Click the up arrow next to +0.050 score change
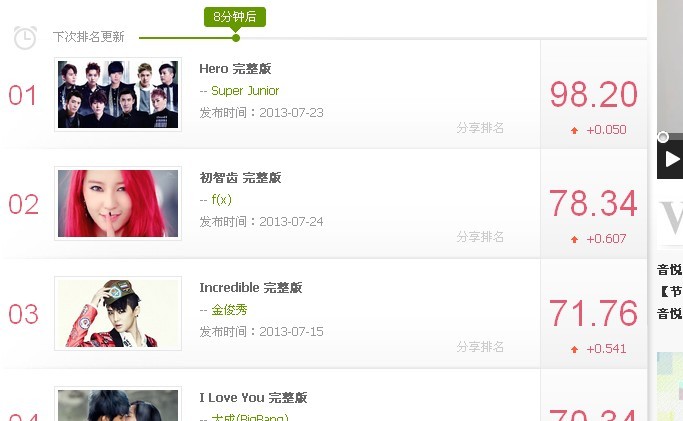Image resolution: width=683 pixels, height=421 pixels. pos(574,130)
